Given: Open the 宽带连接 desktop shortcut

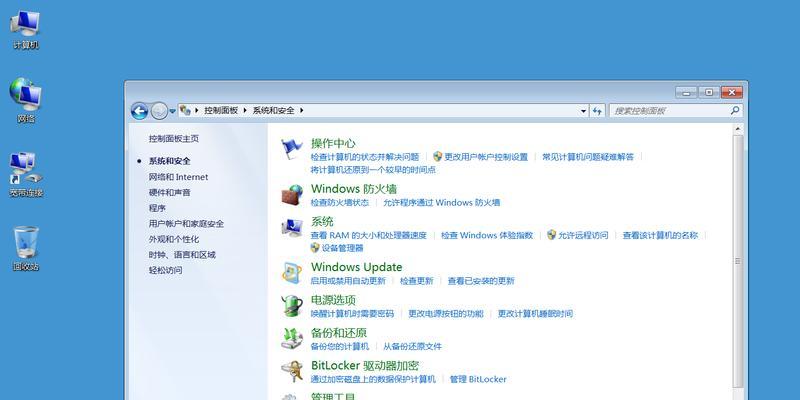Looking at the screenshot, I should 26,174.
